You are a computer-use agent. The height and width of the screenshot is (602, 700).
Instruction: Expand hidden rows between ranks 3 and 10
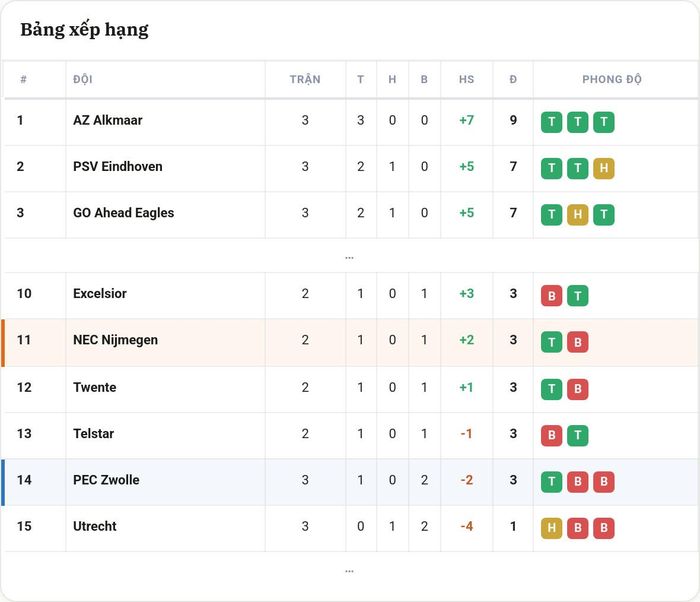click(350, 257)
